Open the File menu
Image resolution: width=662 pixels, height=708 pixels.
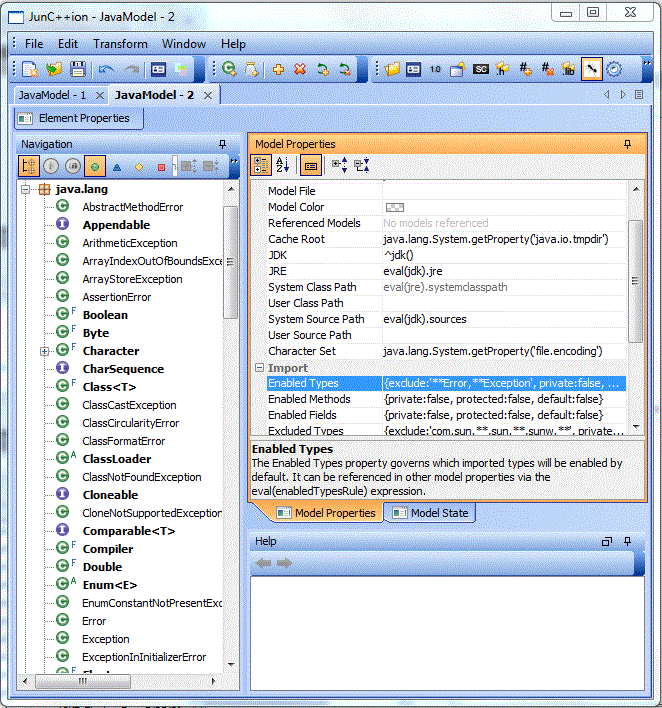tap(34, 44)
